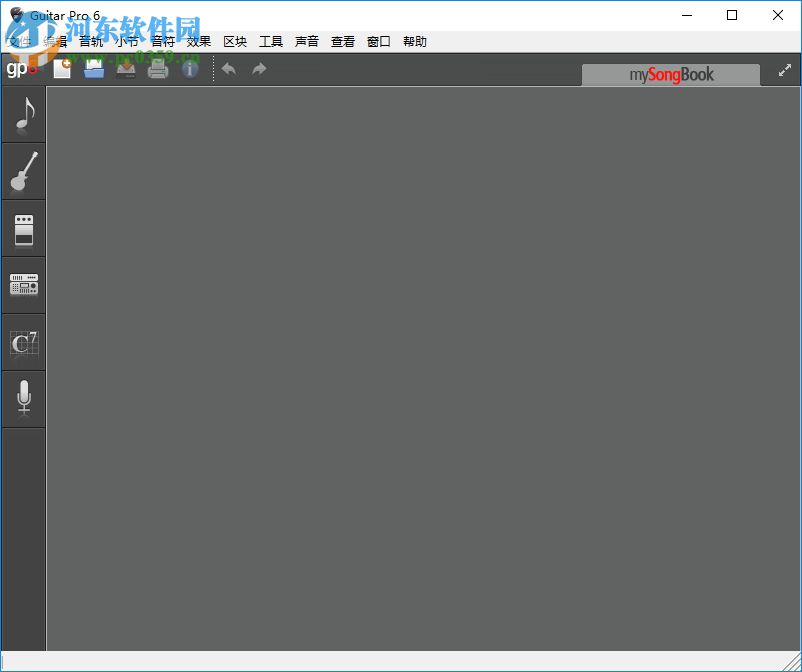Open the microphone lyrics panel
Screen dimensions: 802x672
[24, 399]
